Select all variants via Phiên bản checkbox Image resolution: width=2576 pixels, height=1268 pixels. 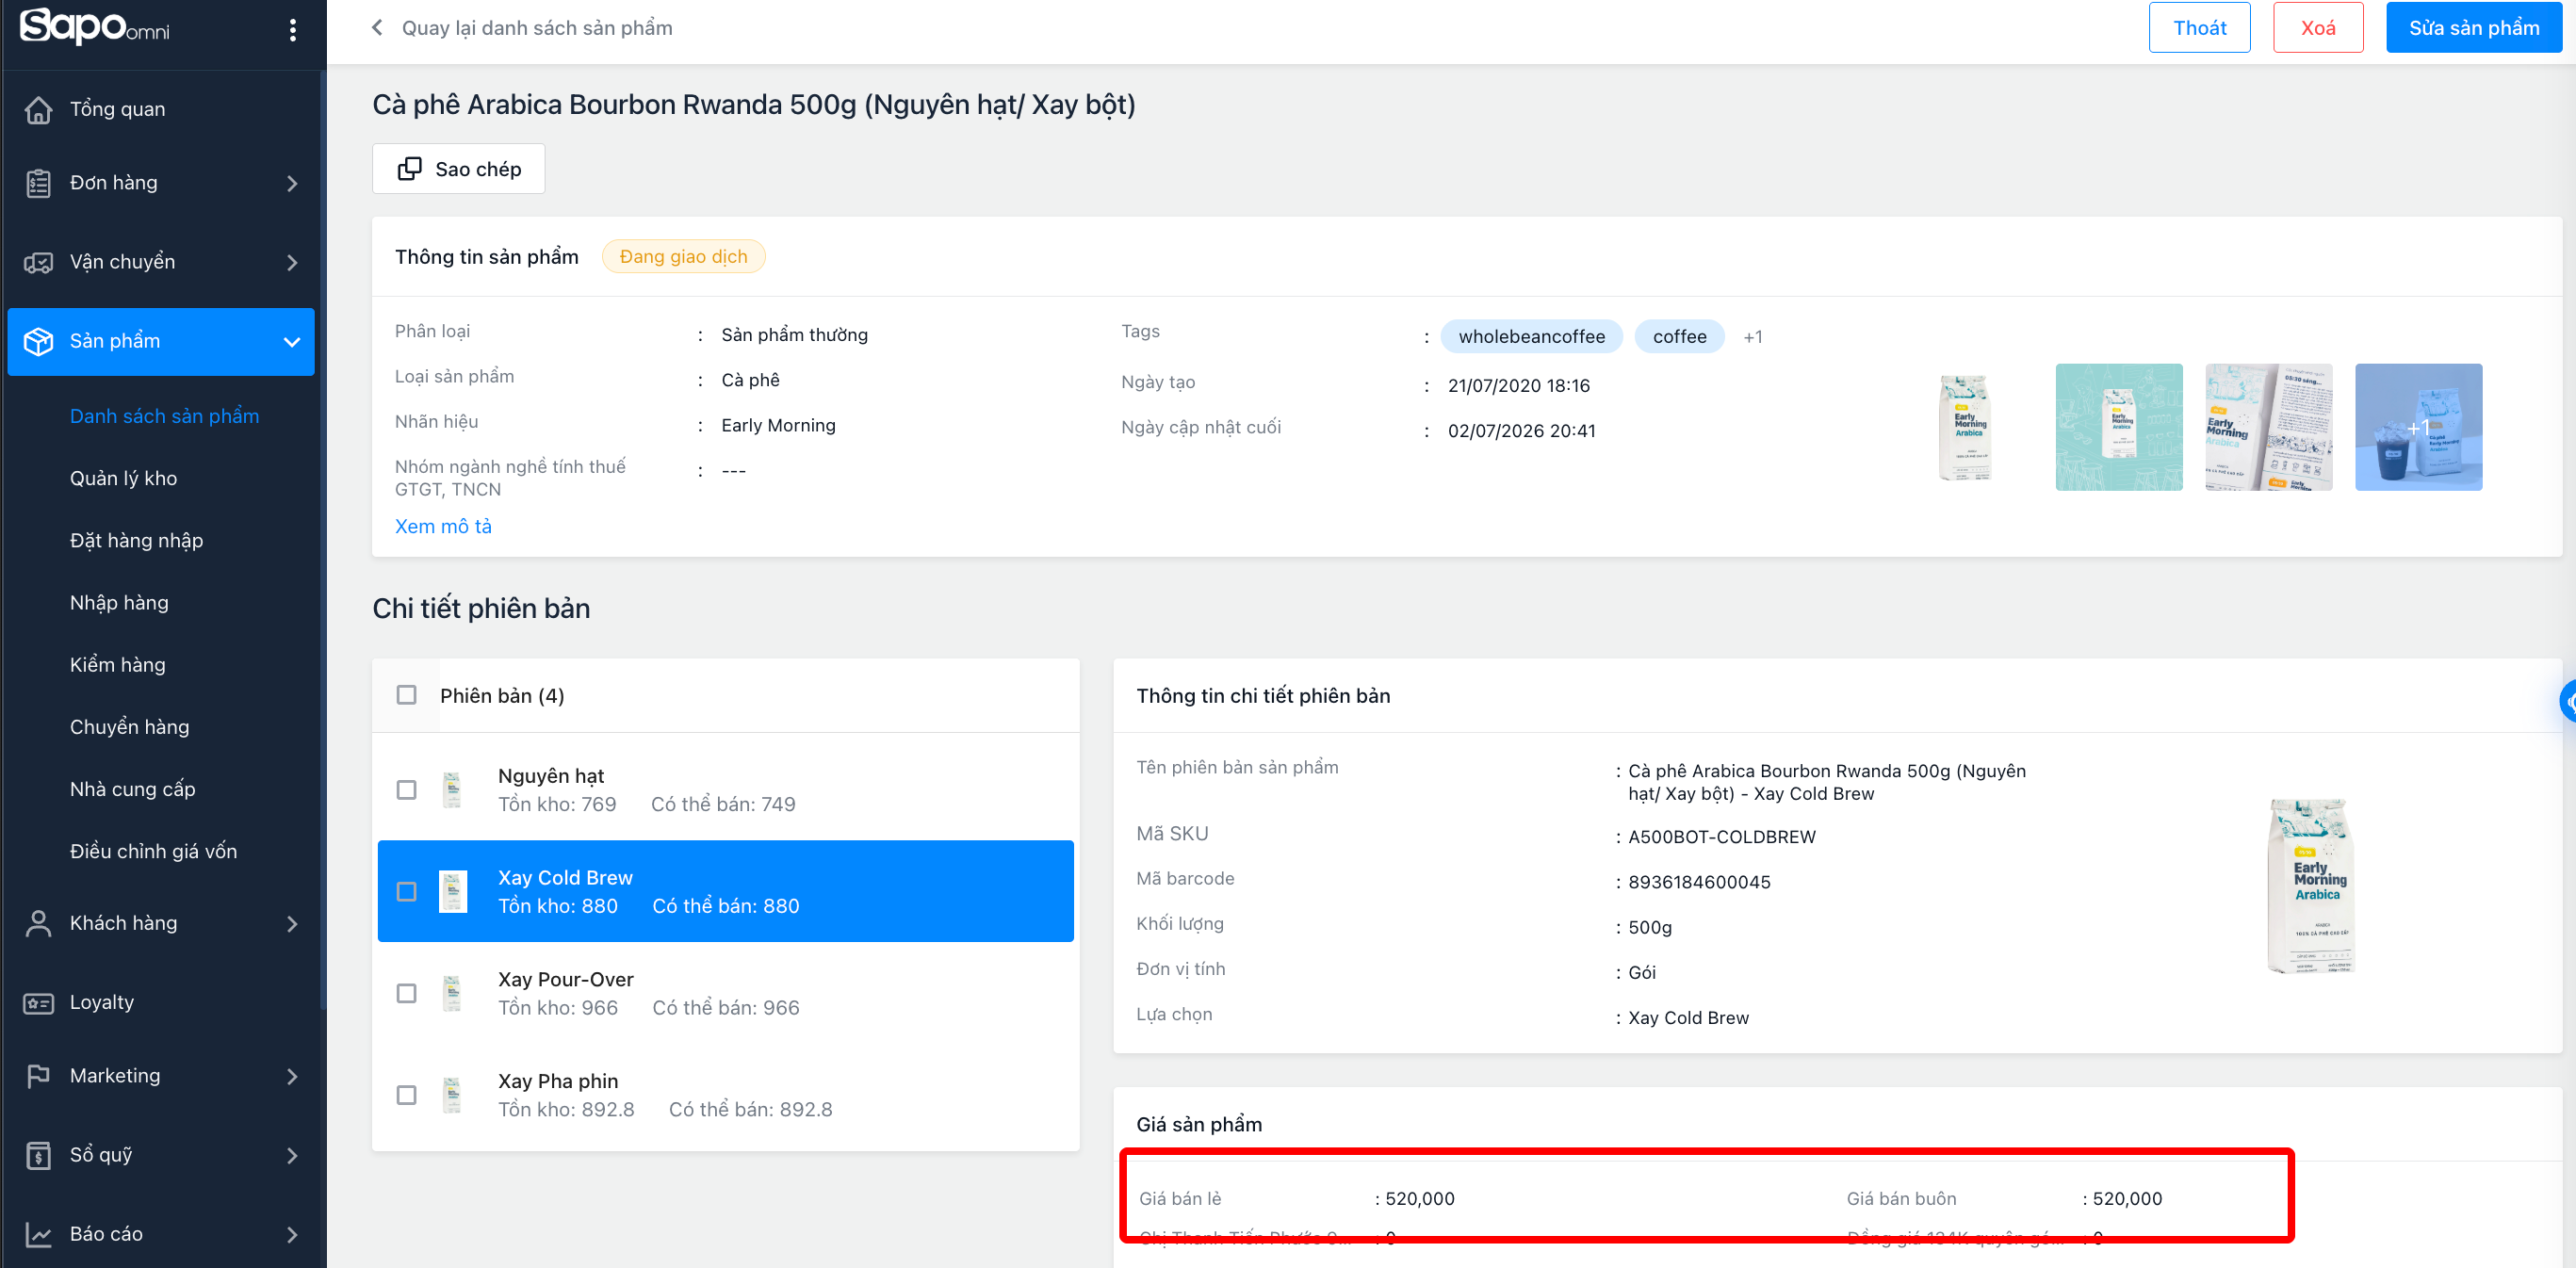click(406, 695)
